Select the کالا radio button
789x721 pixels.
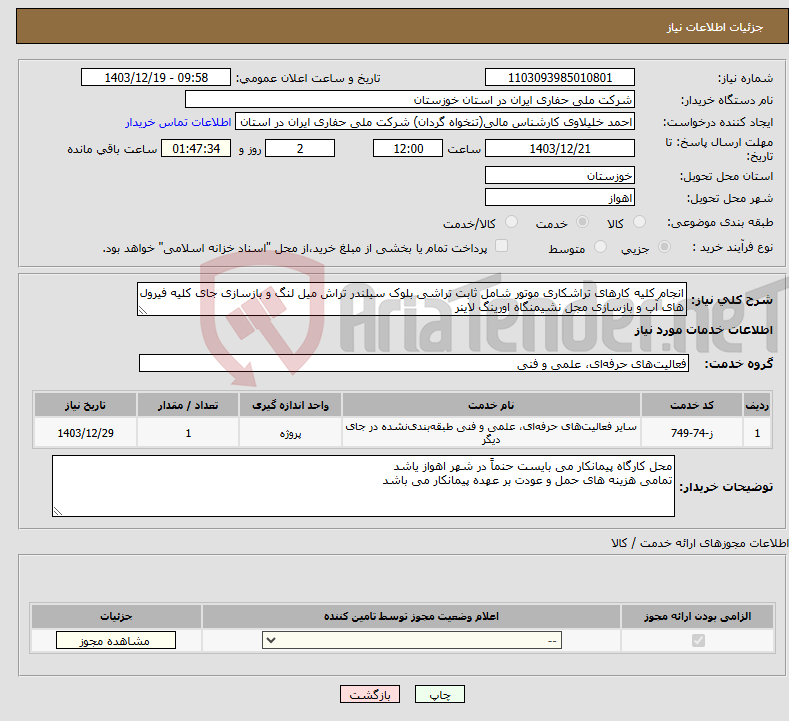[639, 222]
